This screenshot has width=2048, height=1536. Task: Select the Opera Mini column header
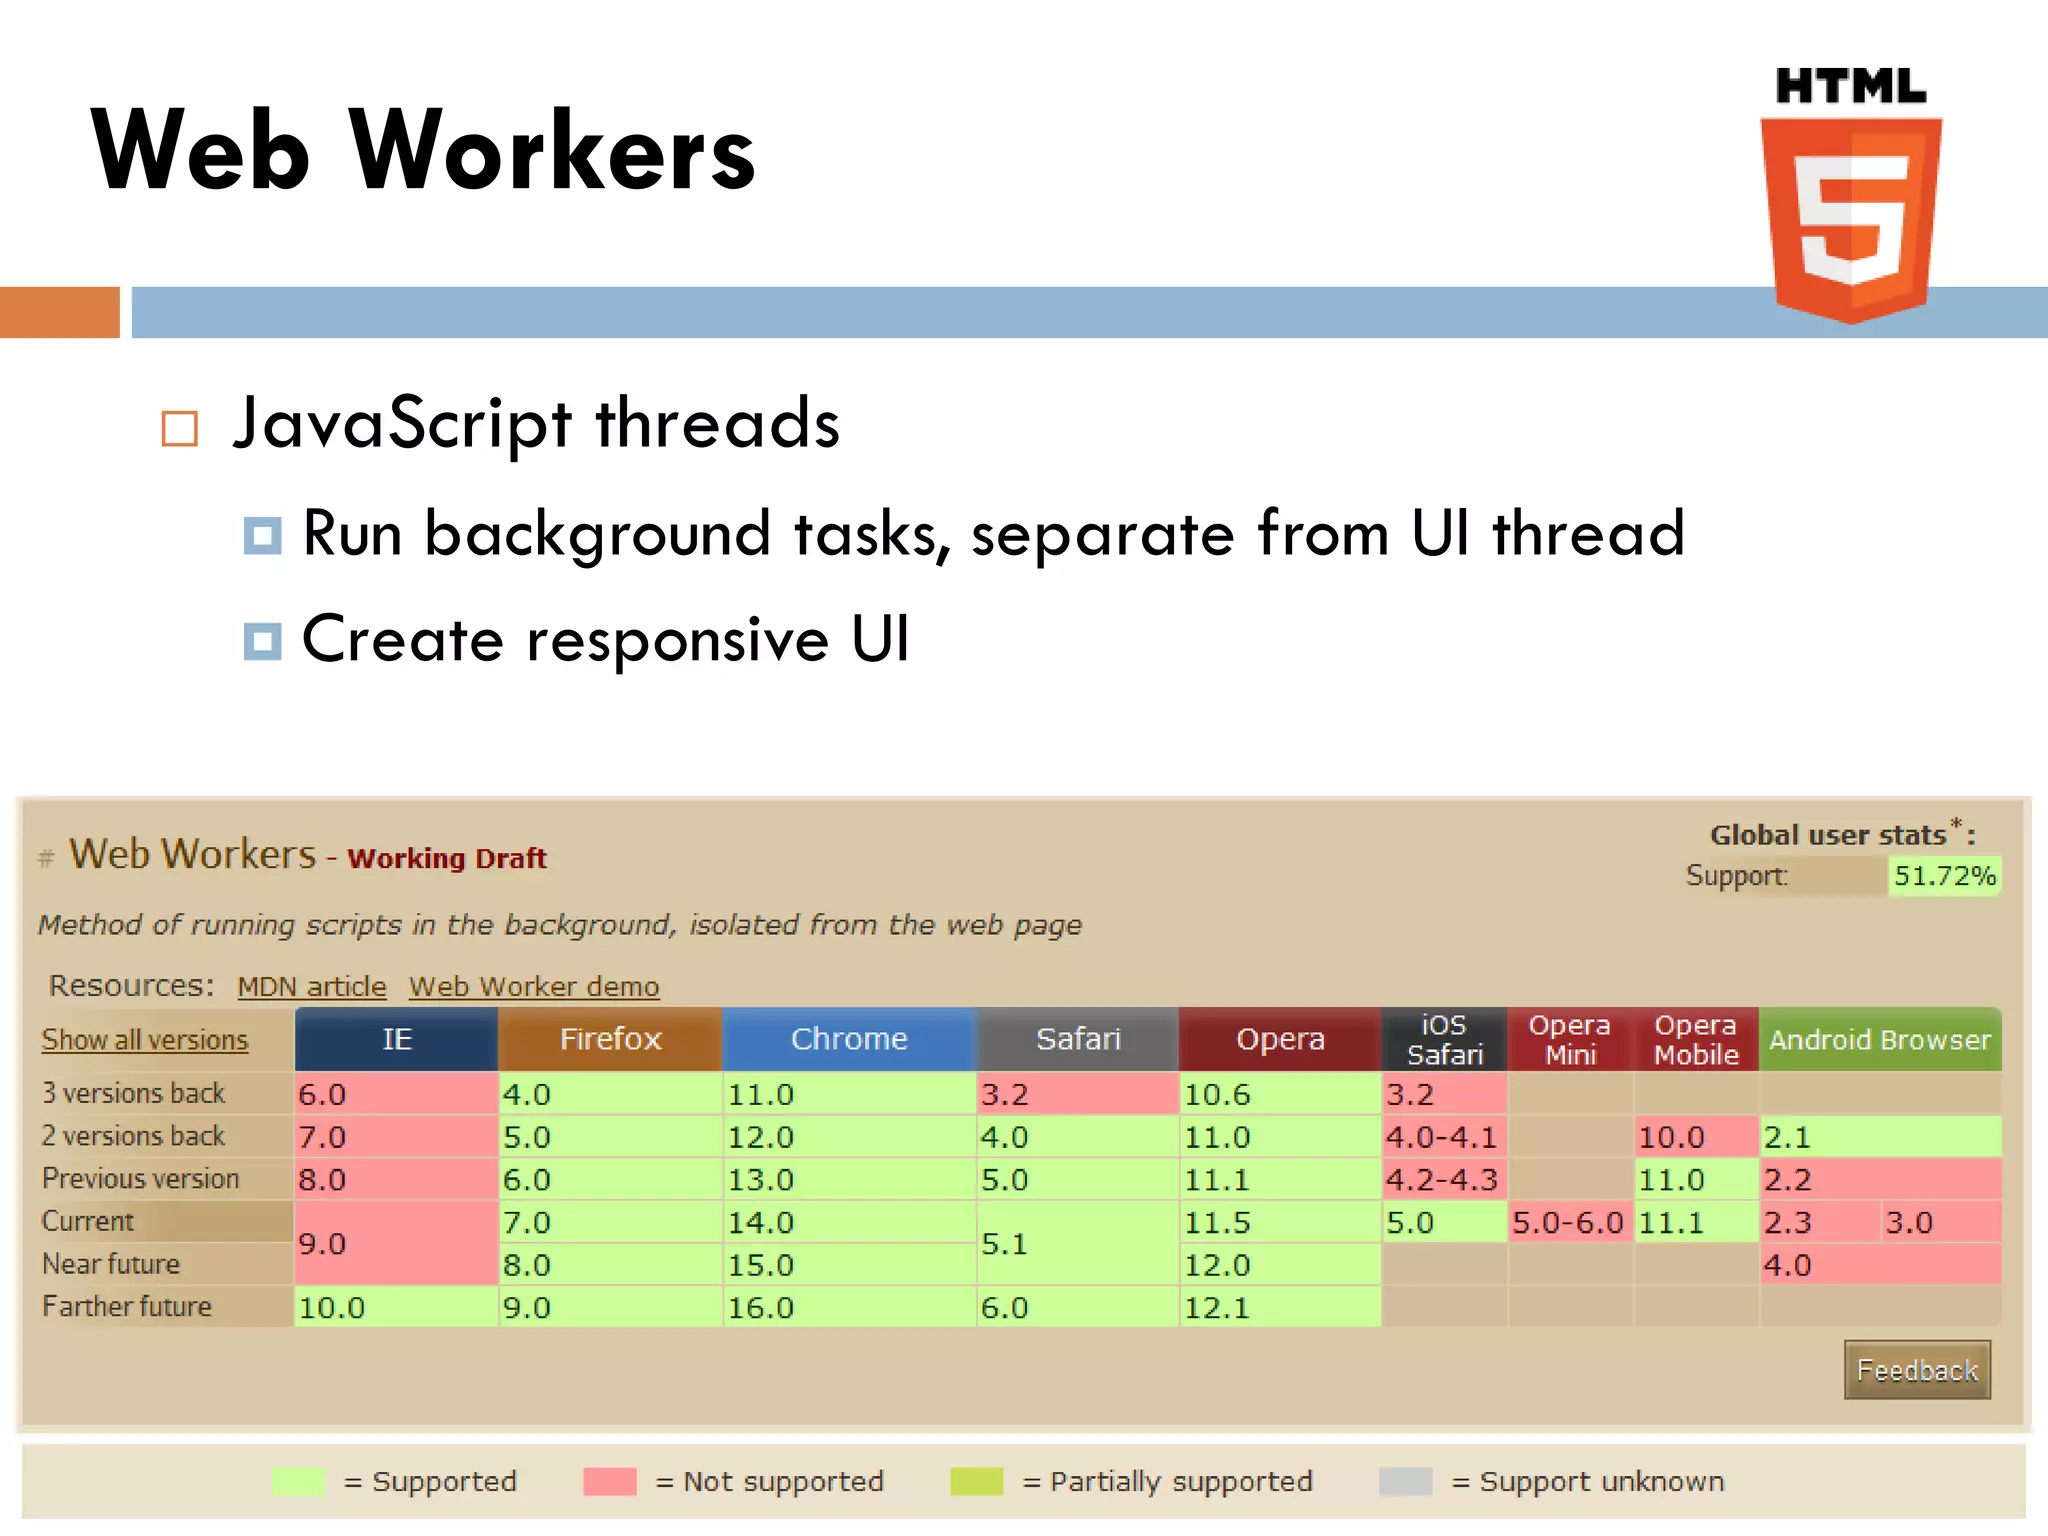[1569, 1039]
